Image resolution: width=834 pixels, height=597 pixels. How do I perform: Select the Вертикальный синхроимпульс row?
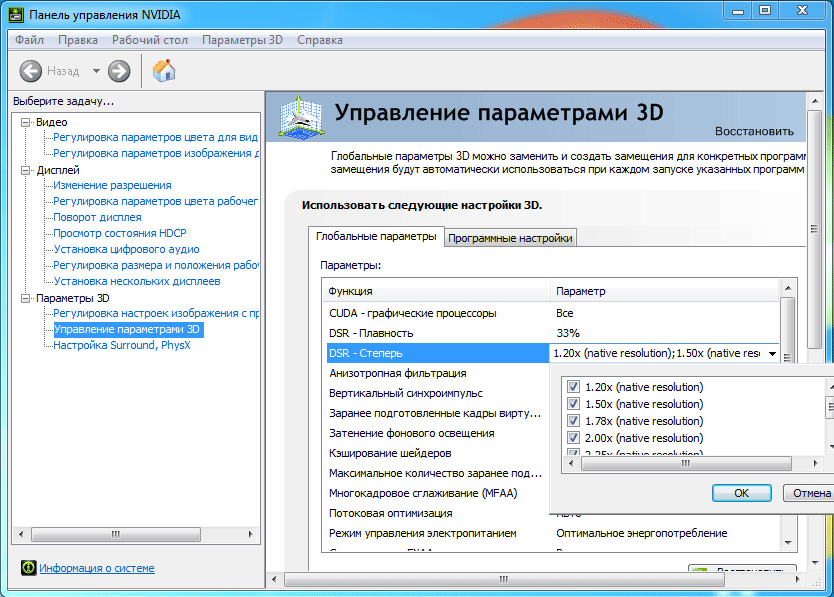[437, 393]
